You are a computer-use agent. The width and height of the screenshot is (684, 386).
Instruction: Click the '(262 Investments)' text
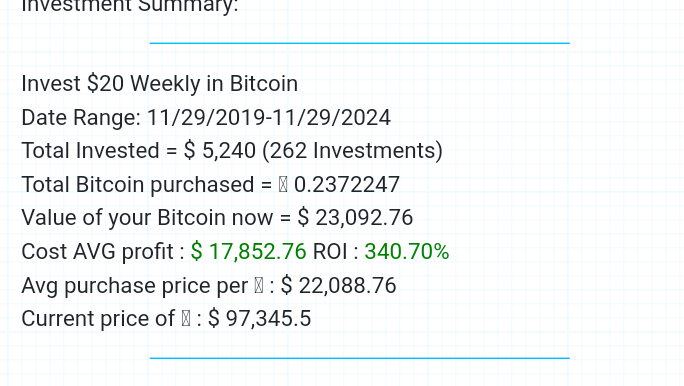pyautogui.click(x=352, y=151)
